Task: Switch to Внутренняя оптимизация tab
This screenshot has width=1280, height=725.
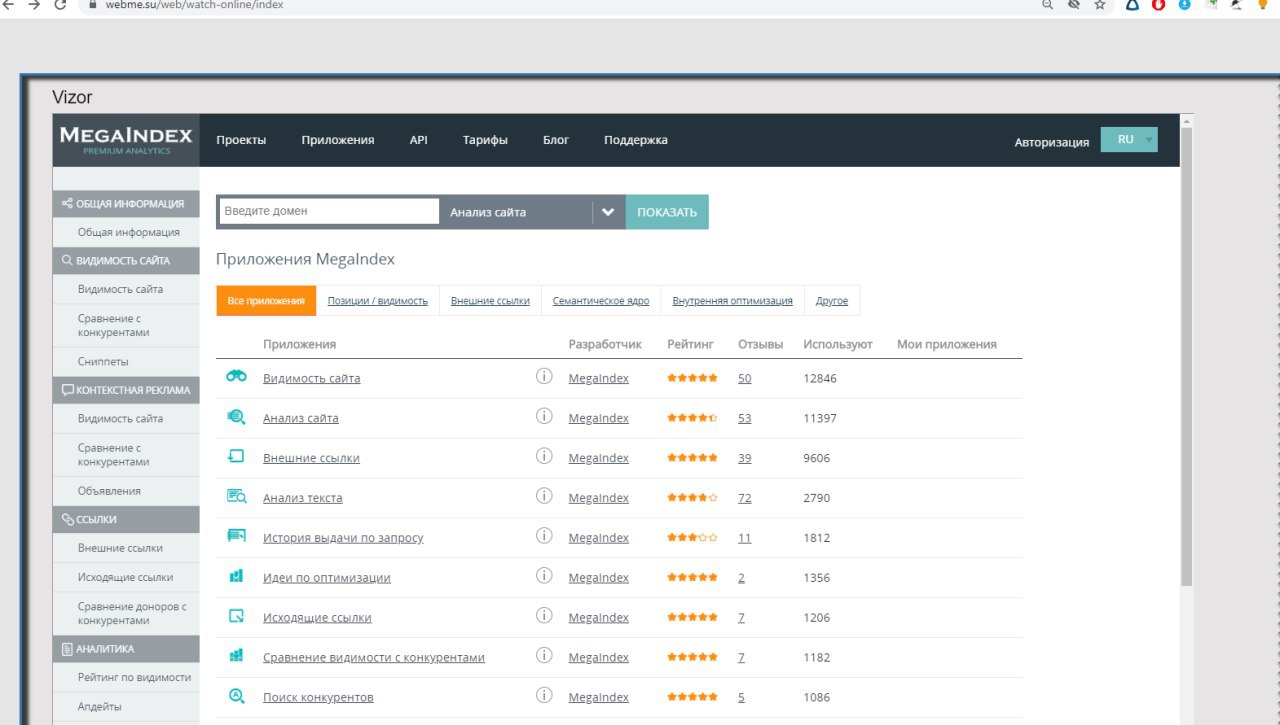Action: (733, 300)
